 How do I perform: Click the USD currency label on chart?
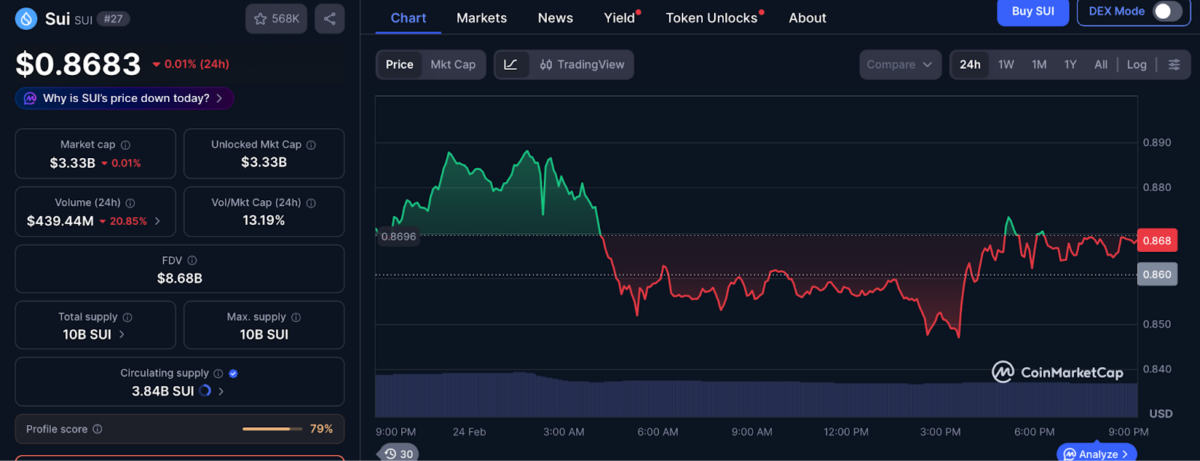(1161, 413)
